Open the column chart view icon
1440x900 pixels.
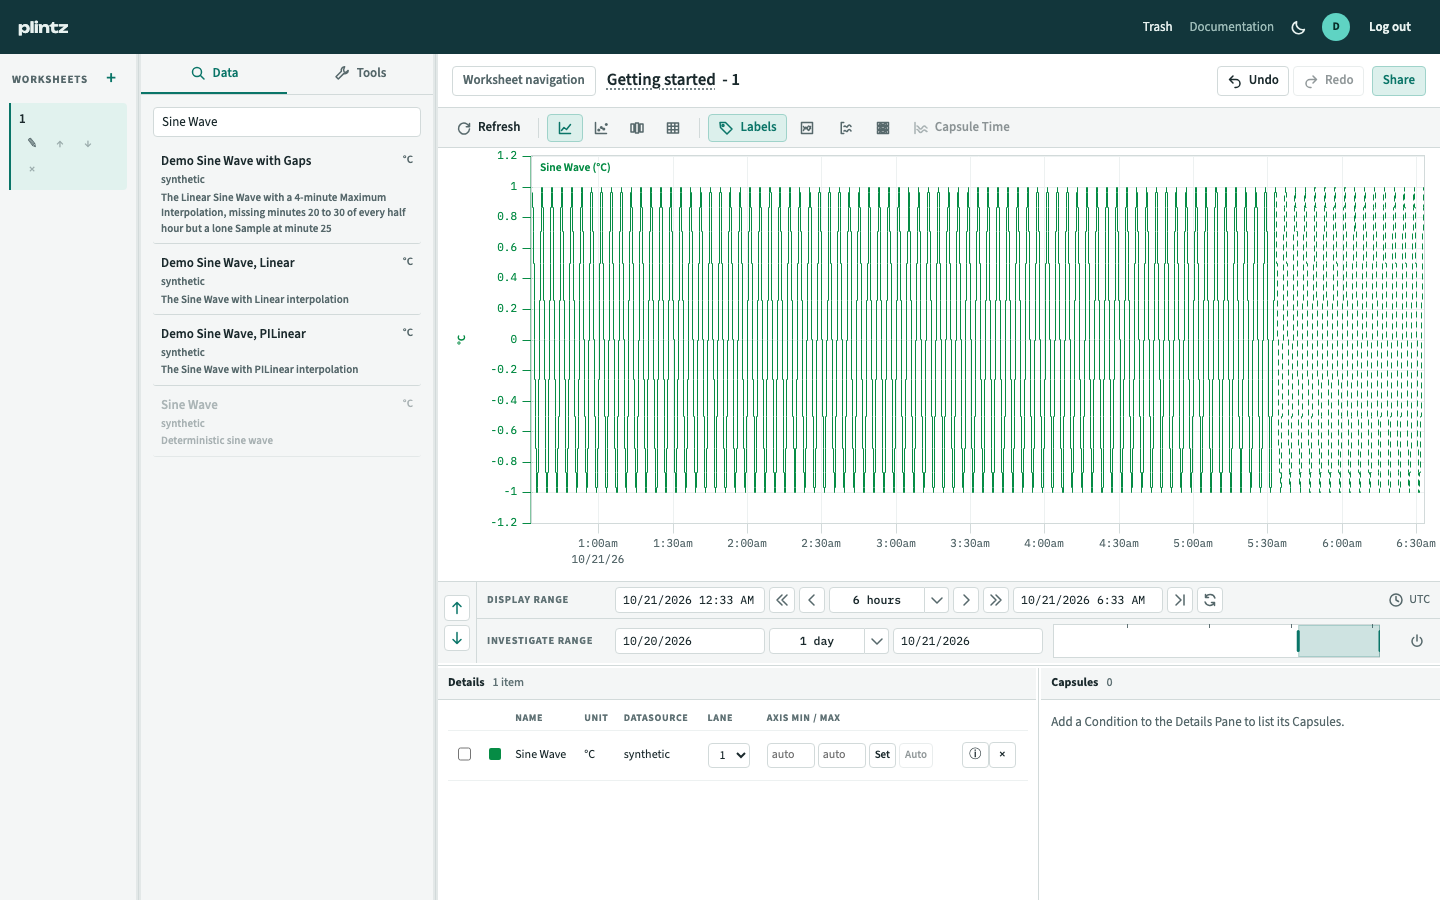click(637, 128)
